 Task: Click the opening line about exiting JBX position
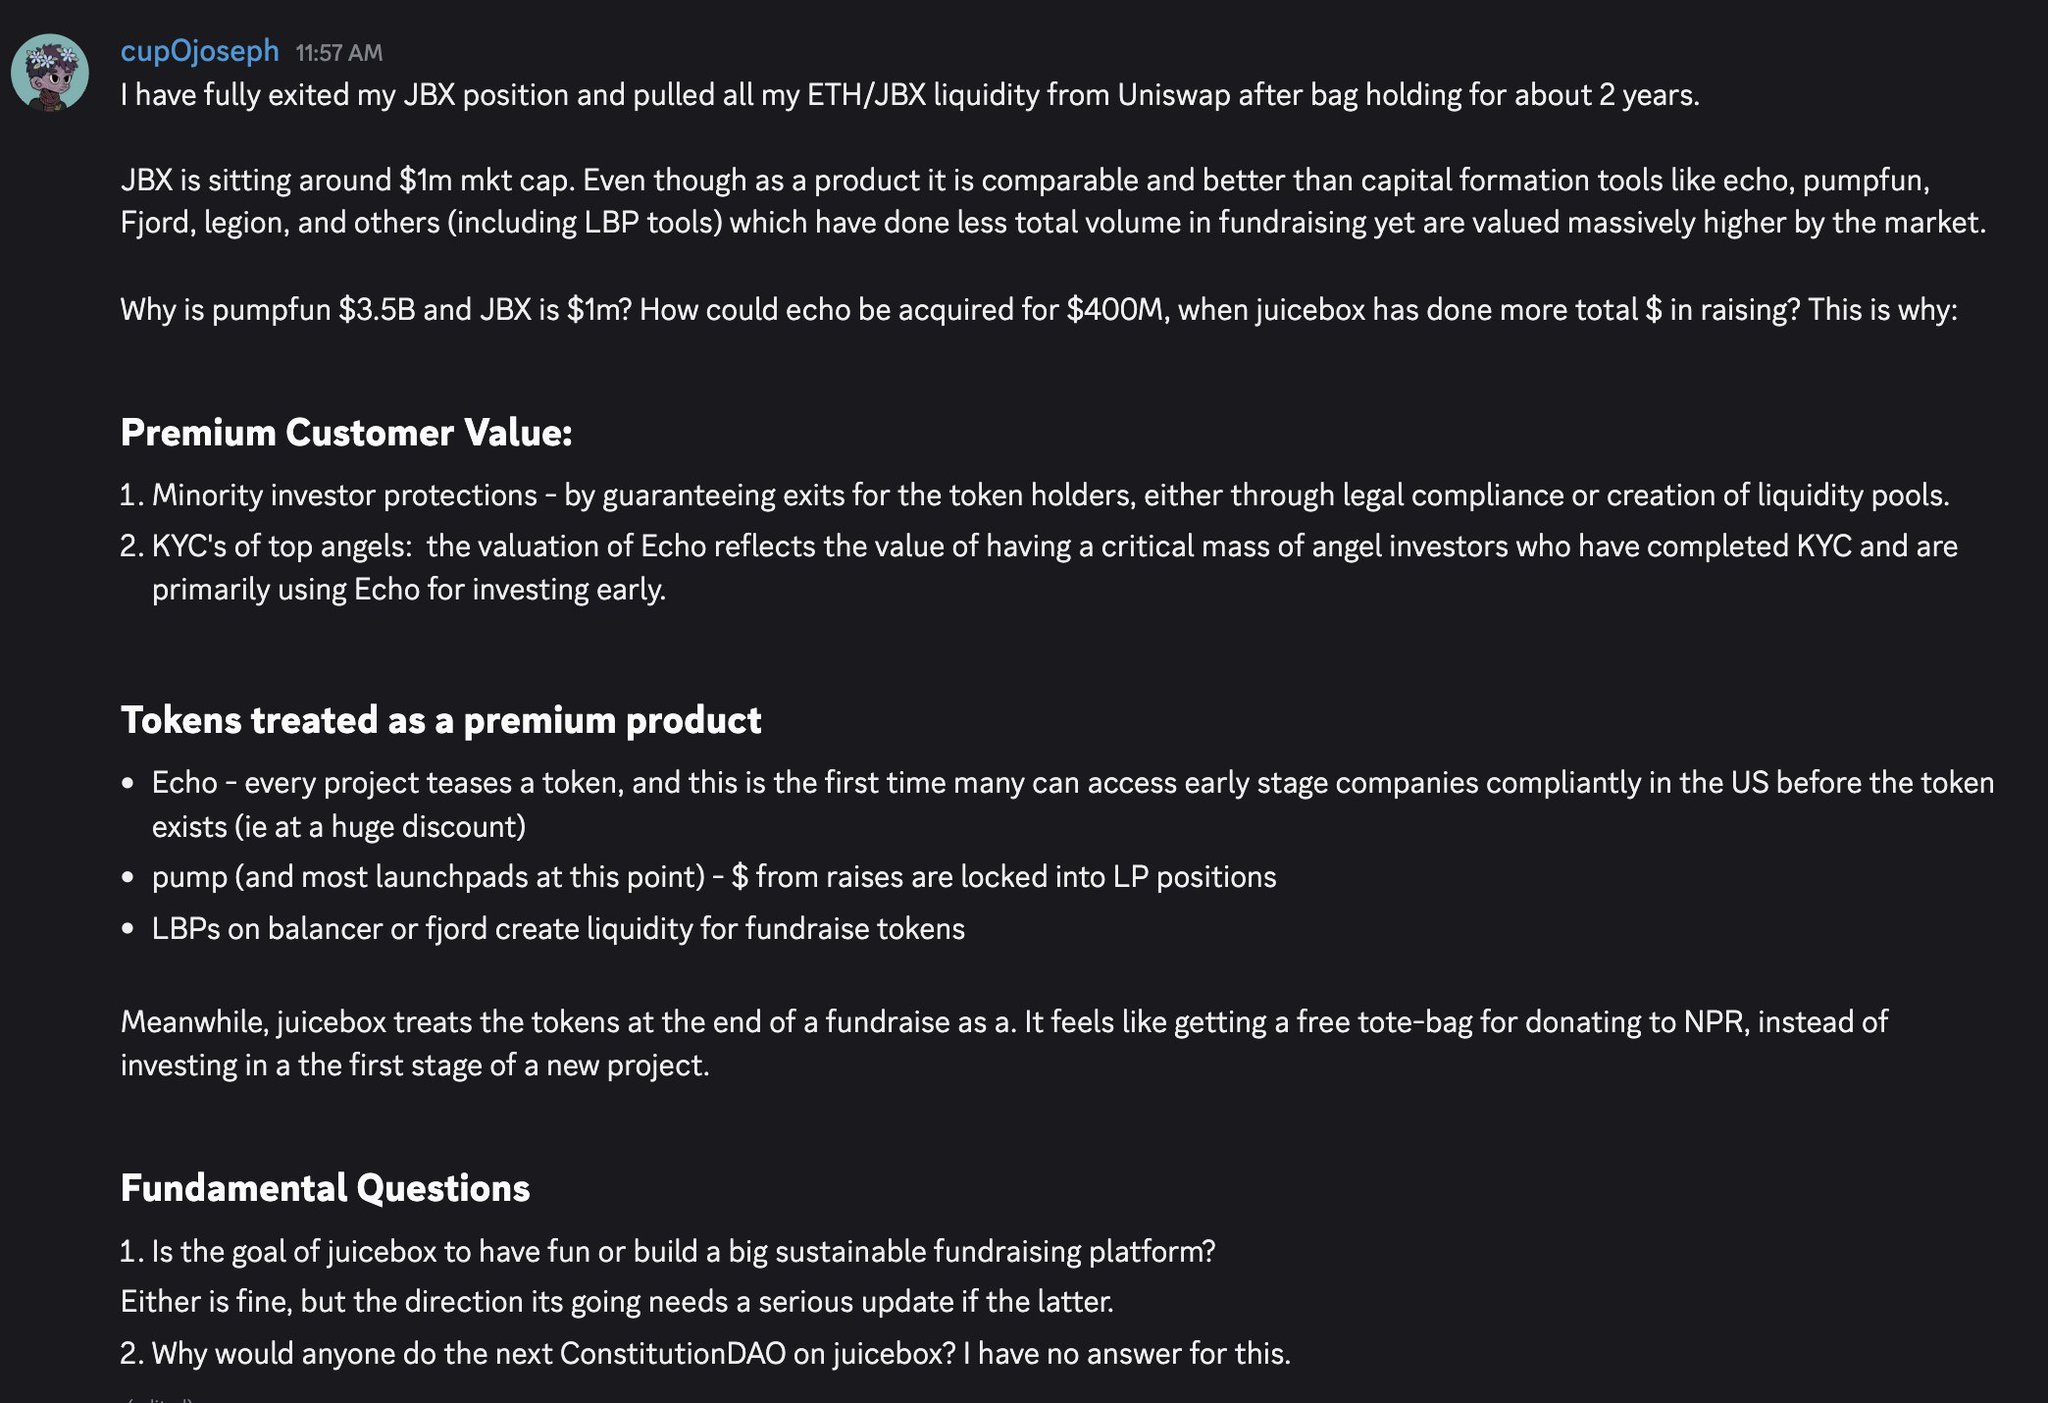909,95
